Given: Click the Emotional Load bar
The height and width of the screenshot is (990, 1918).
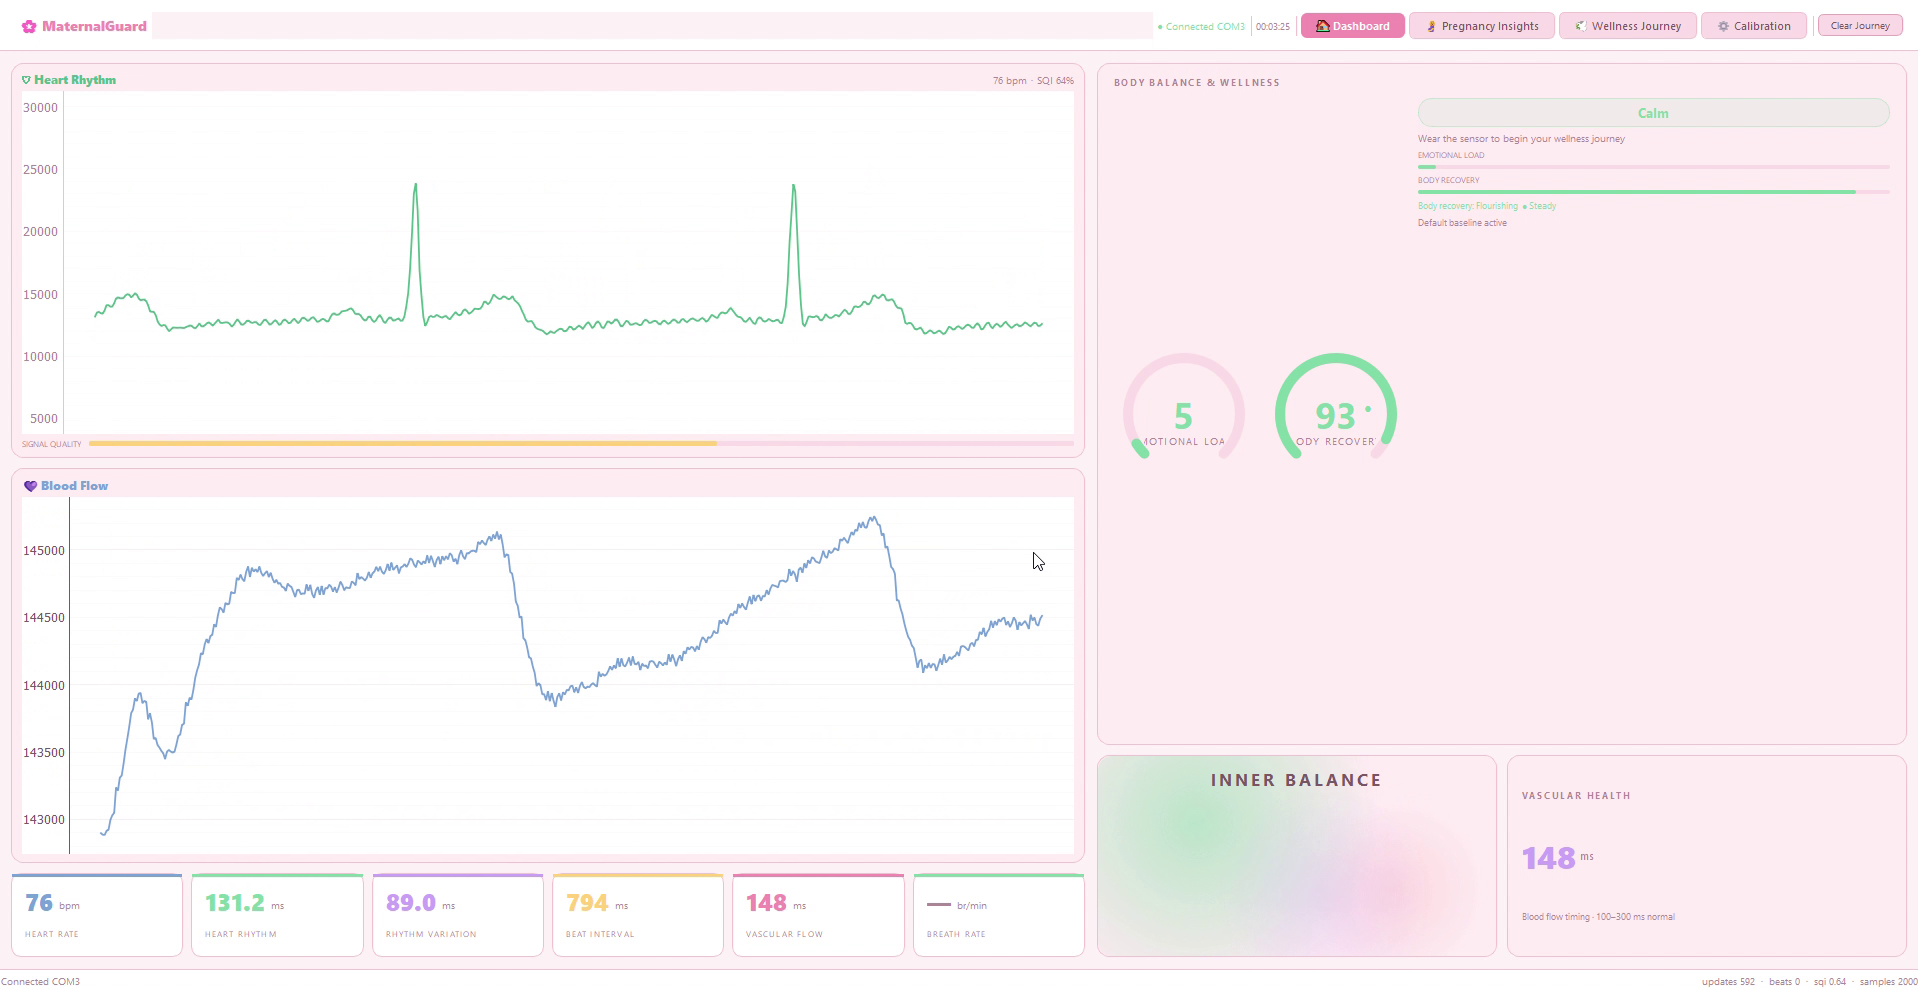Looking at the screenshot, I should click(1653, 167).
